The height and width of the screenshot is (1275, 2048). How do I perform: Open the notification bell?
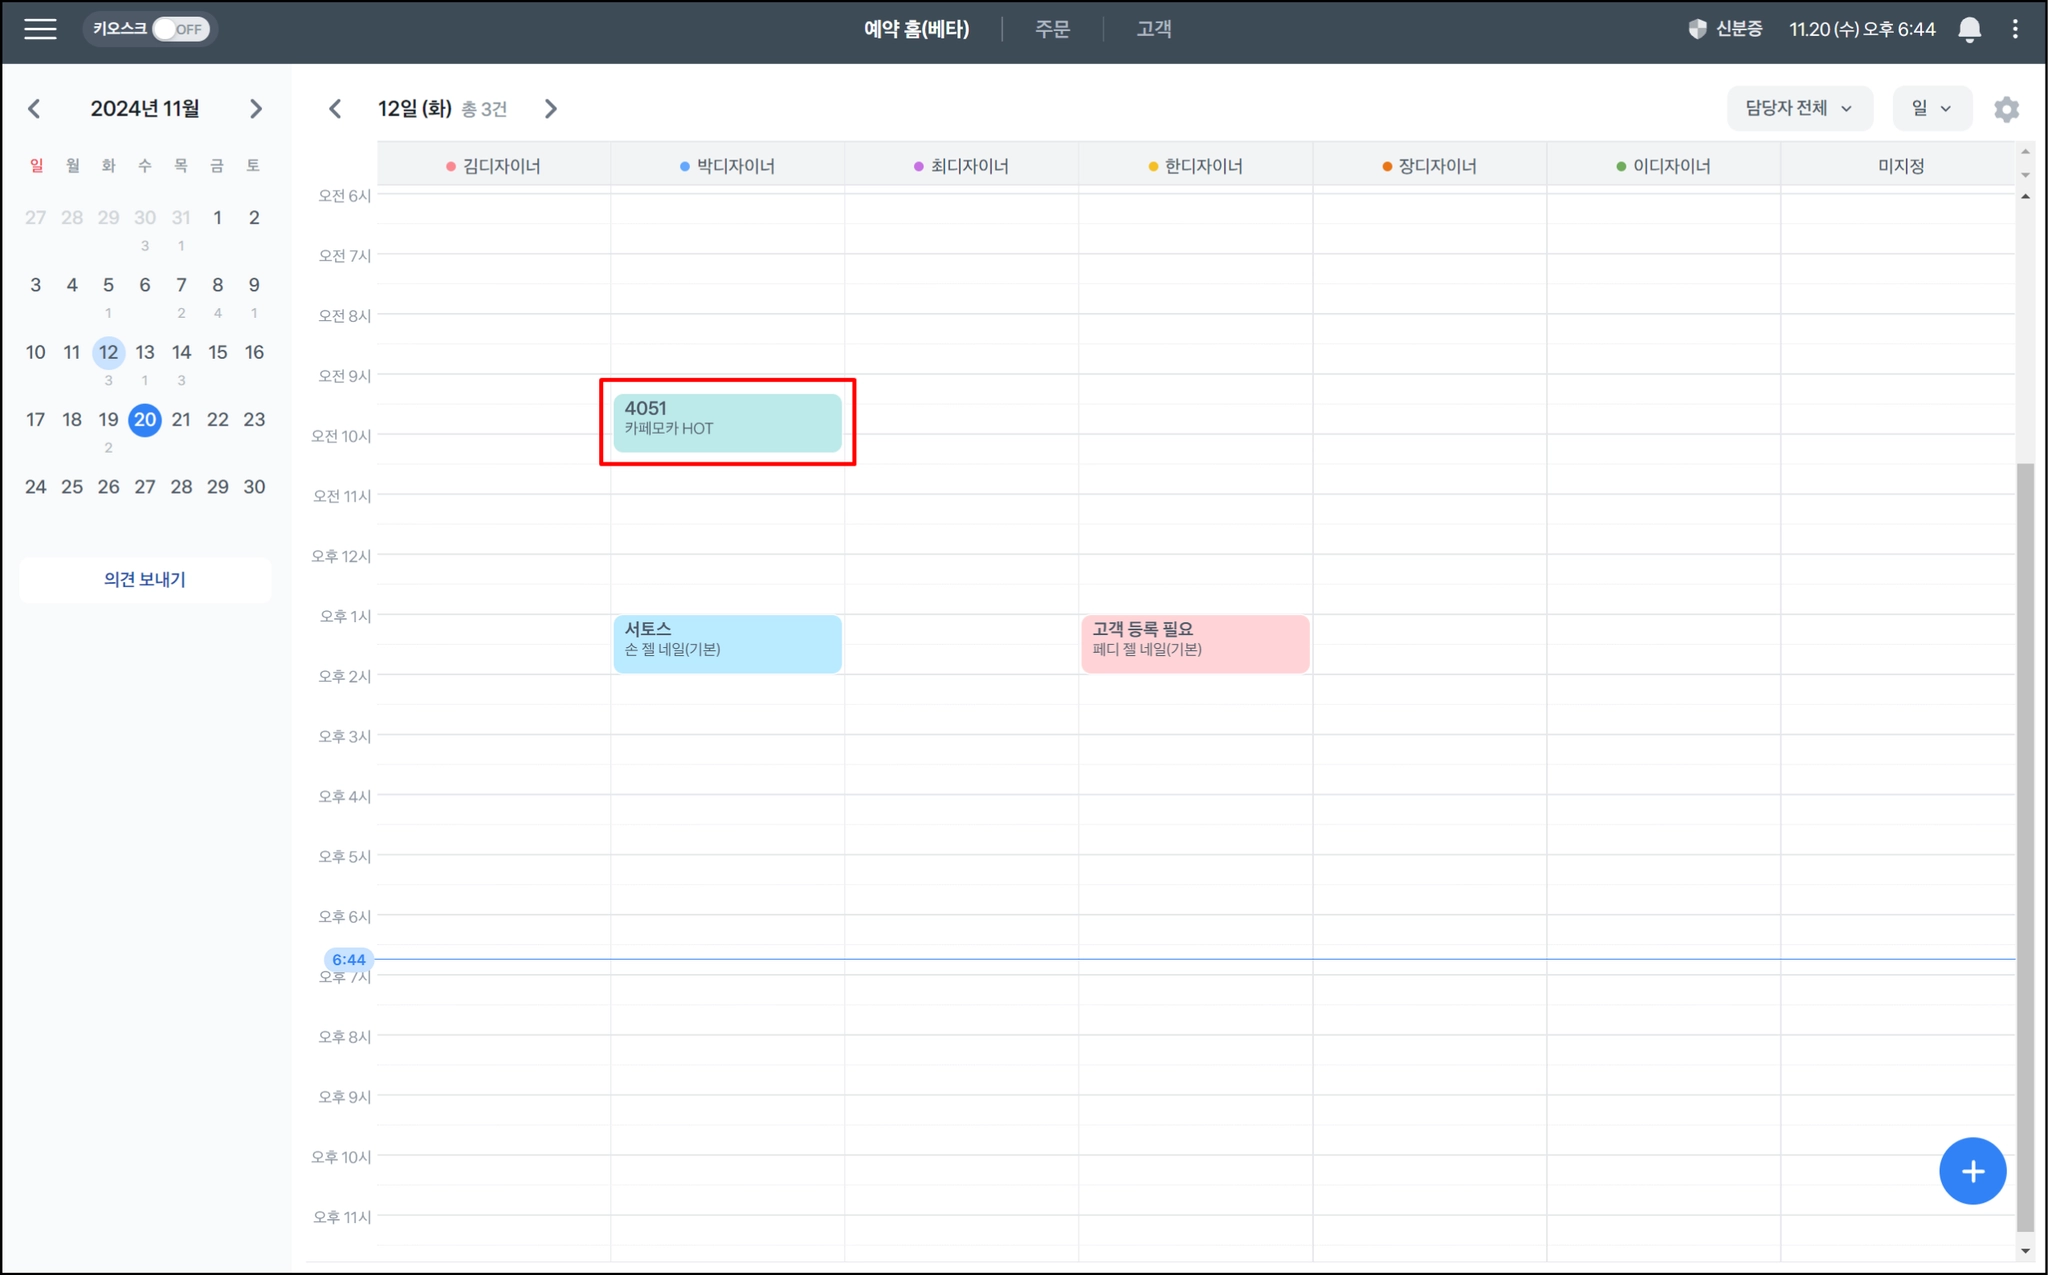1969,29
